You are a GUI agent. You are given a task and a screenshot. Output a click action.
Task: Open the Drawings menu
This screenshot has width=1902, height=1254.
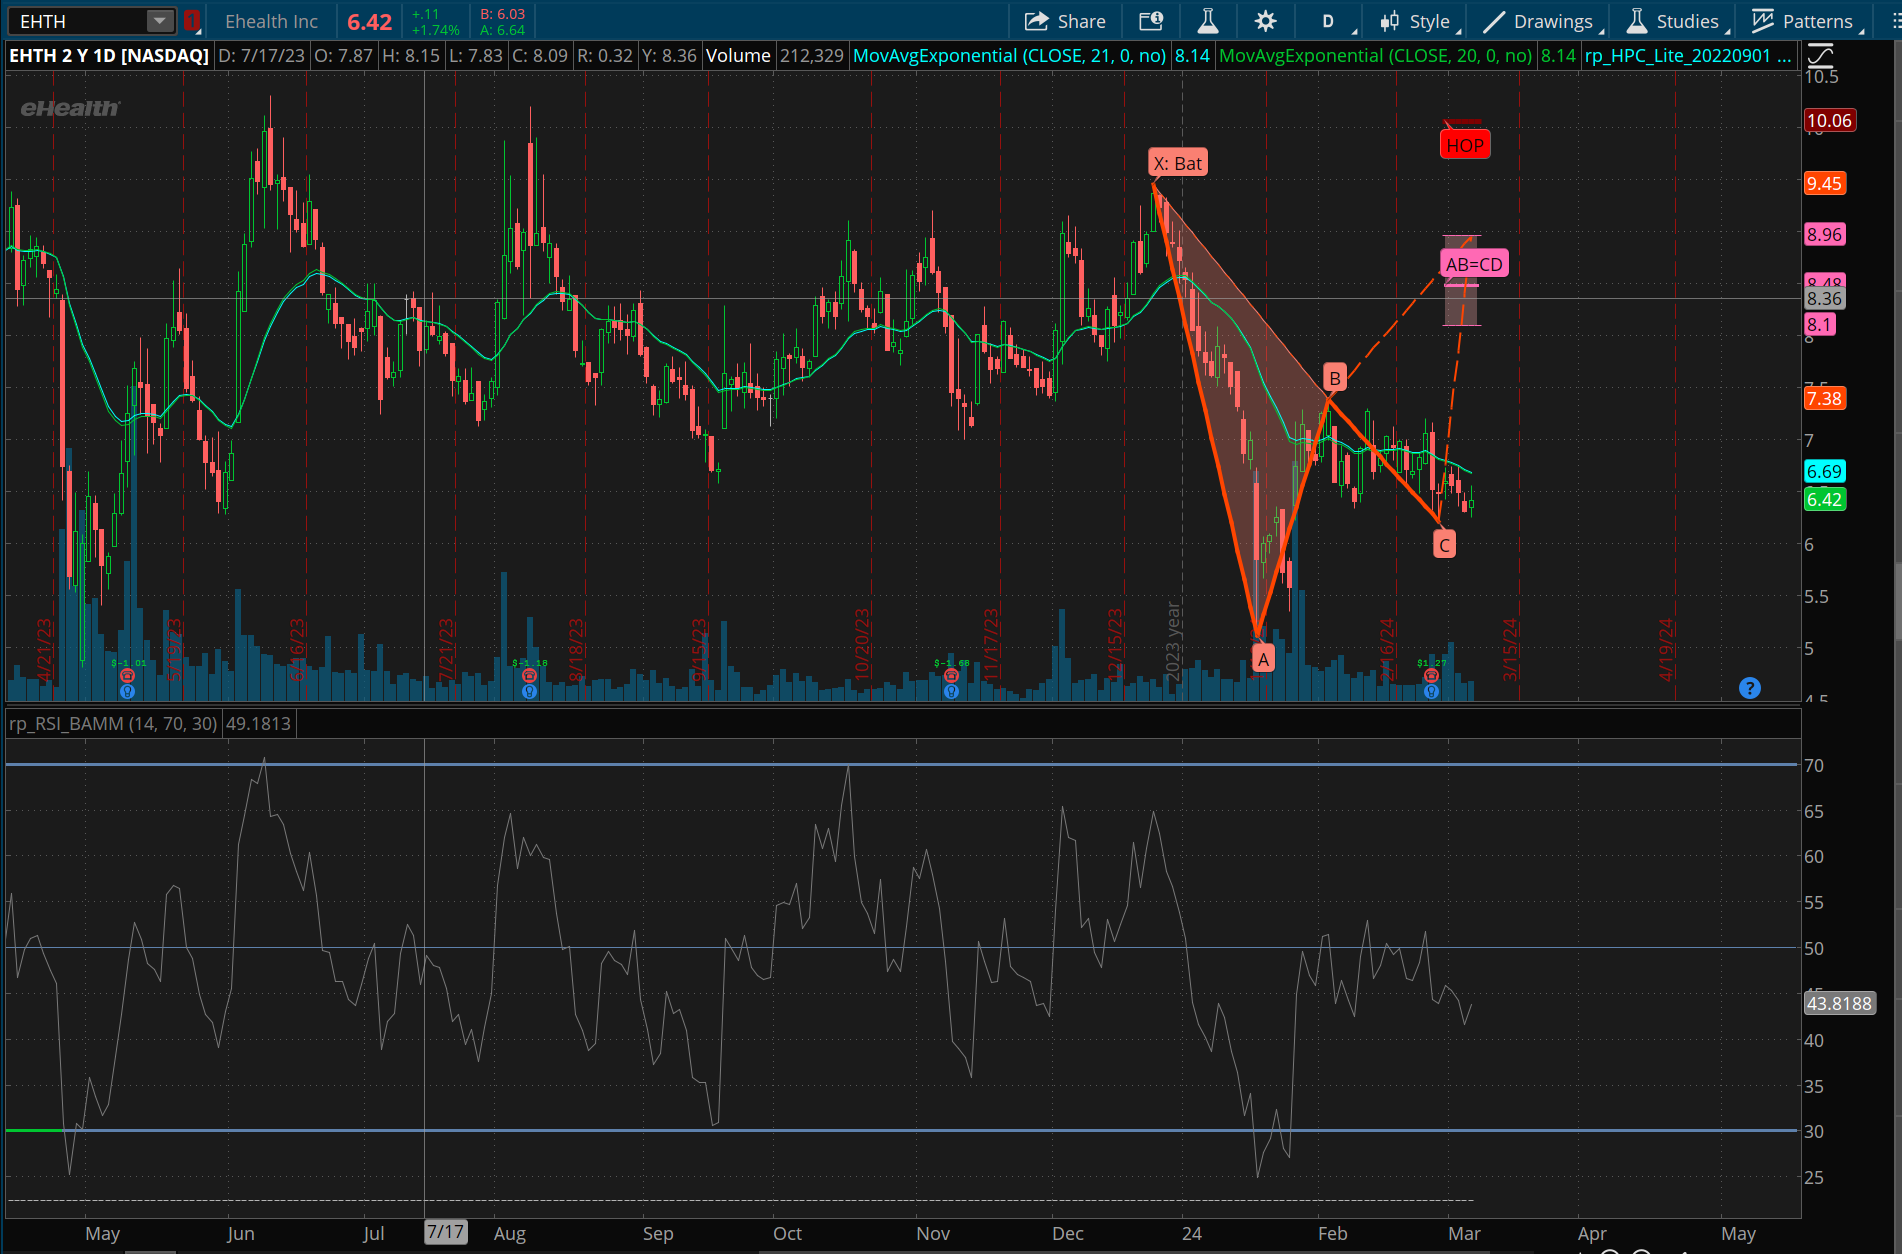click(1541, 21)
